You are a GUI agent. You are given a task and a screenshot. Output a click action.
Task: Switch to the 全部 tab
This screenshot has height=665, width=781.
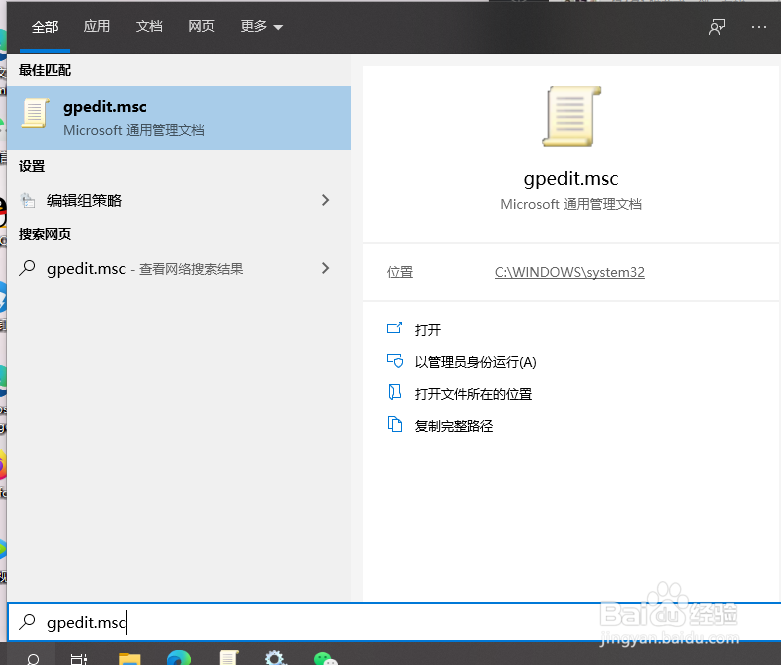click(x=45, y=26)
